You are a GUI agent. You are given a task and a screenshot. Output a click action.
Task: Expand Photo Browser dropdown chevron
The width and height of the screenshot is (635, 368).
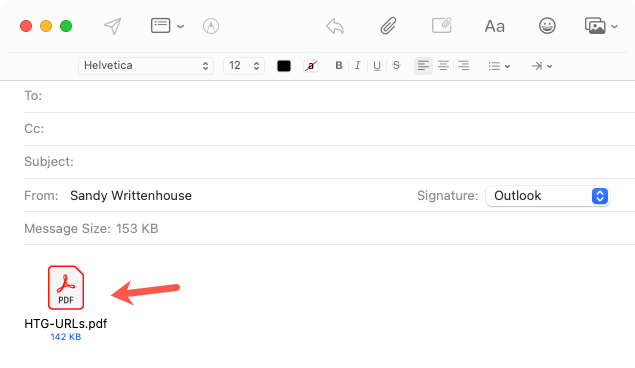click(x=614, y=27)
